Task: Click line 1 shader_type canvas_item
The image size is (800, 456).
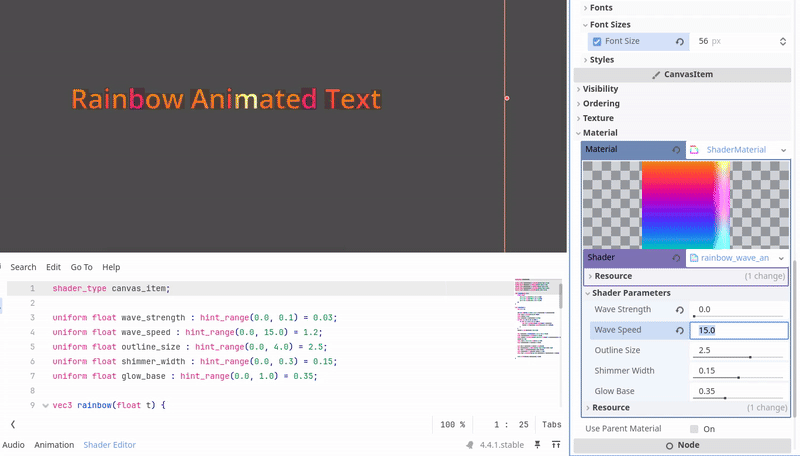Action: point(111,289)
